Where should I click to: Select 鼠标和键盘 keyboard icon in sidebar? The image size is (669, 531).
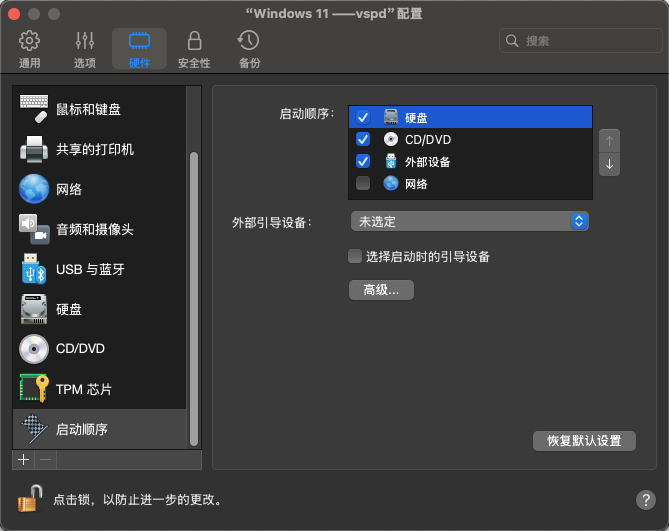pyautogui.click(x=34, y=109)
